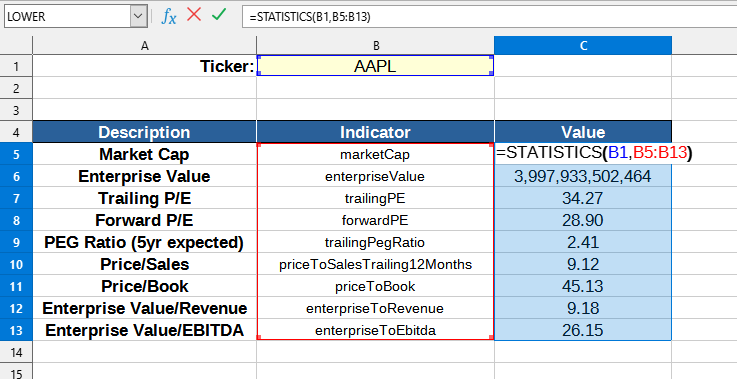Select row 9 header
Image resolution: width=737 pixels, height=379 pixels.
[x=16, y=242]
